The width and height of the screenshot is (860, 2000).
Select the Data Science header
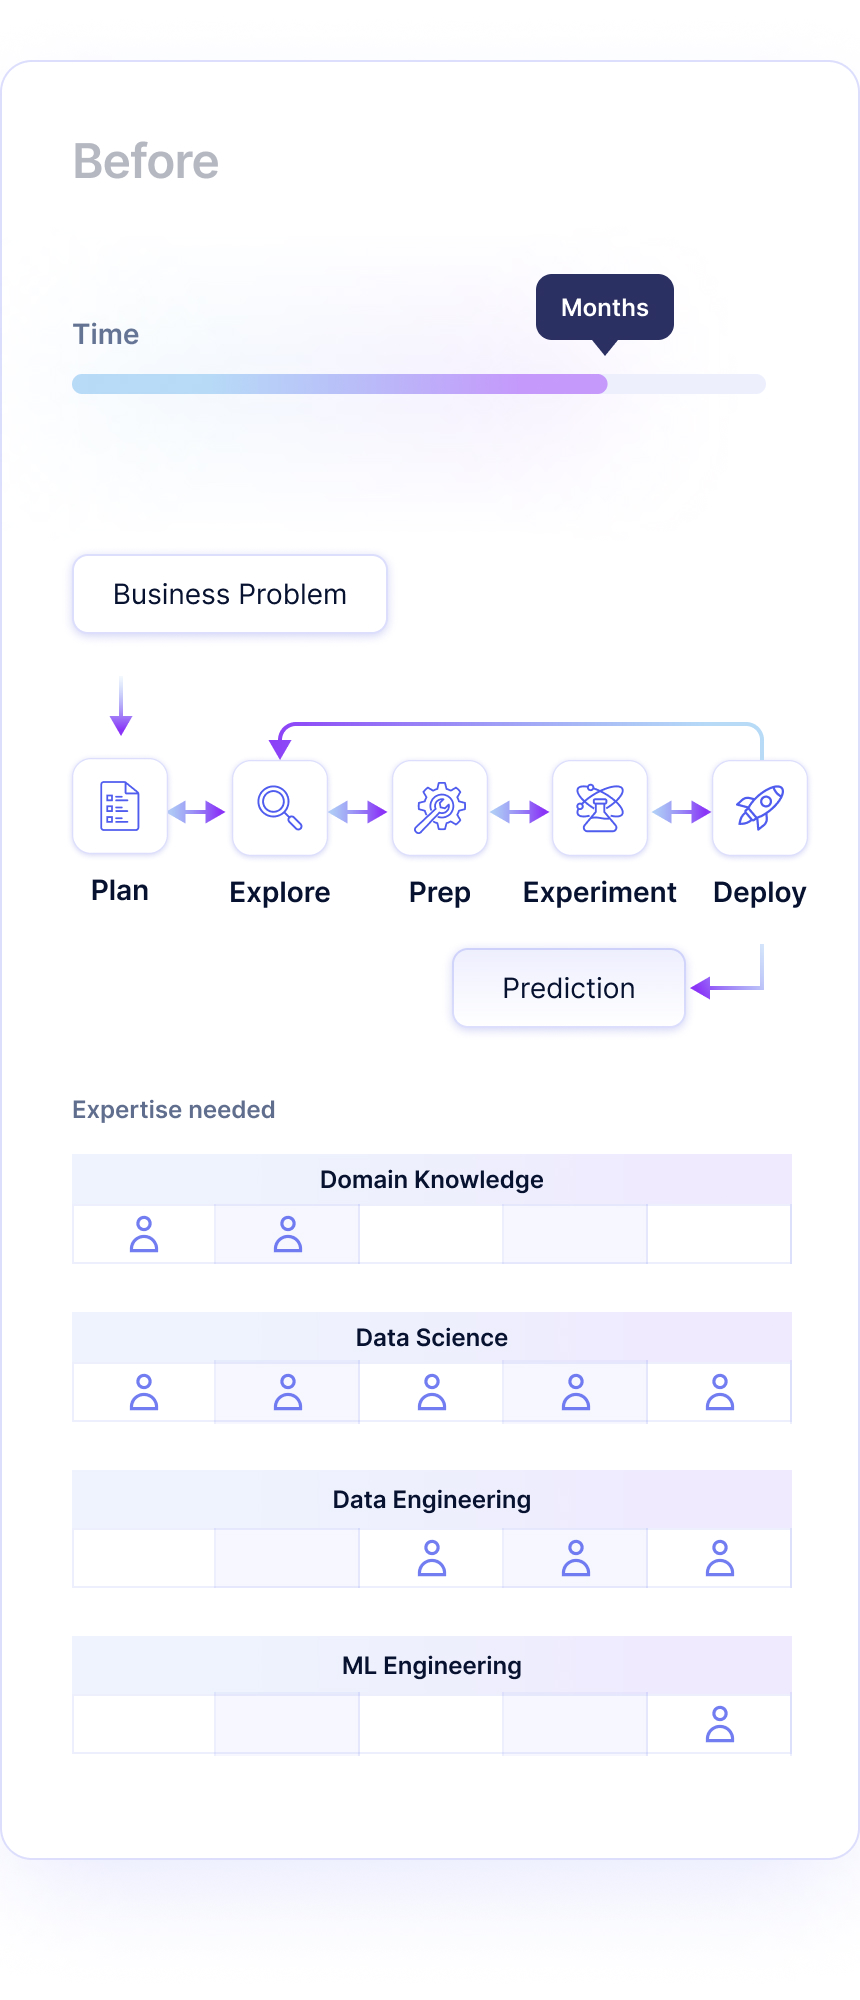[432, 1338]
